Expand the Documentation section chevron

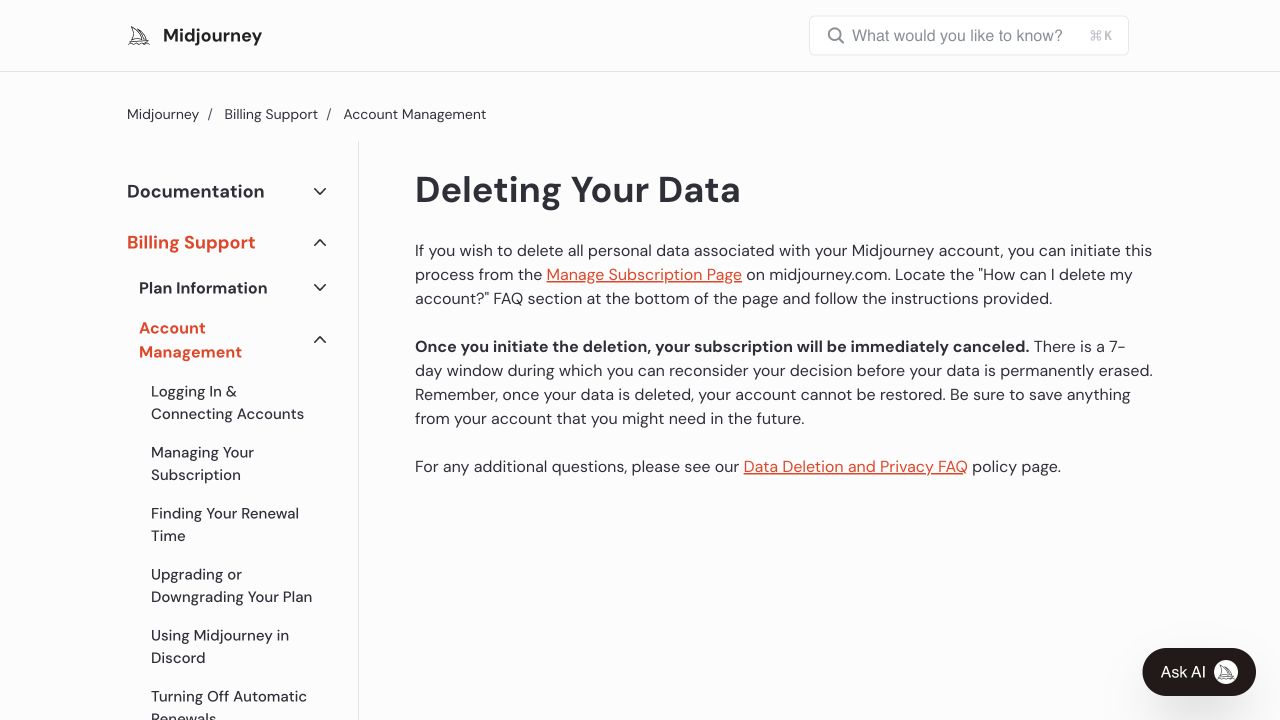click(320, 191)
